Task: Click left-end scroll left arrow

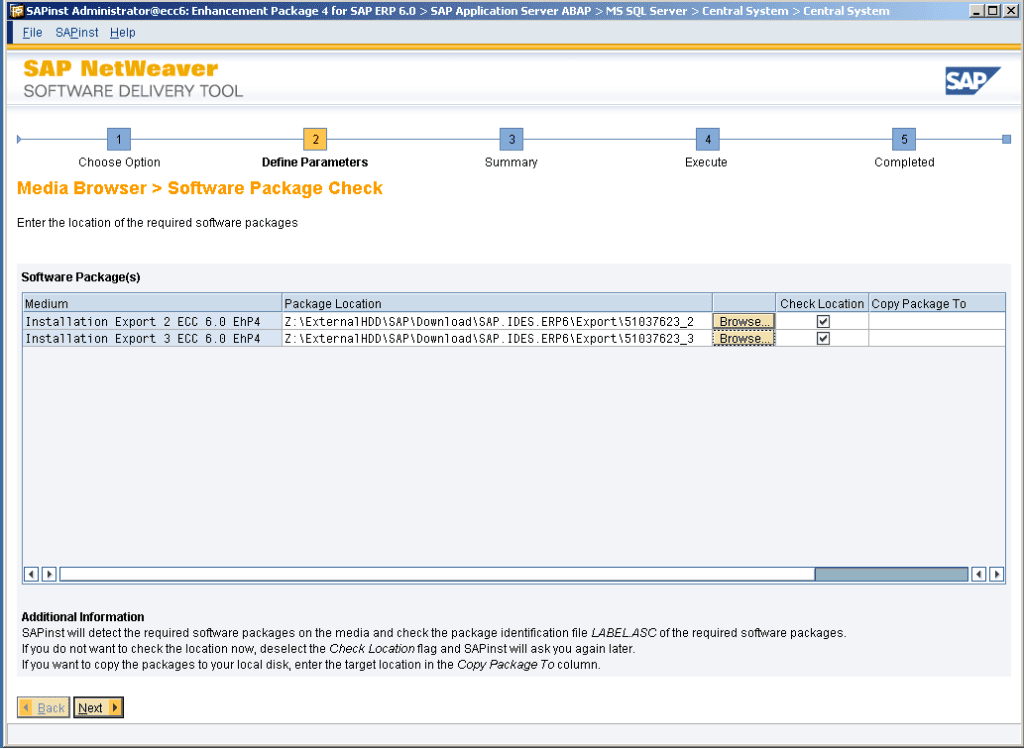Action: pos(31,575)
